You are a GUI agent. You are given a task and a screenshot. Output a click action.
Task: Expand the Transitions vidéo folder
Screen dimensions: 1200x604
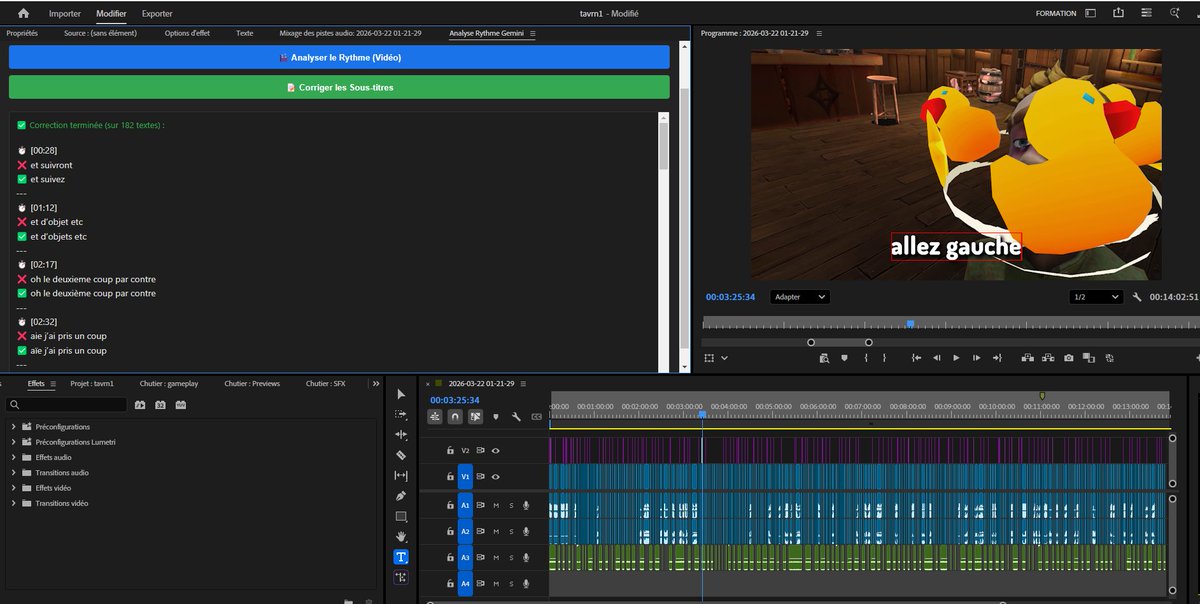point(14,503)
